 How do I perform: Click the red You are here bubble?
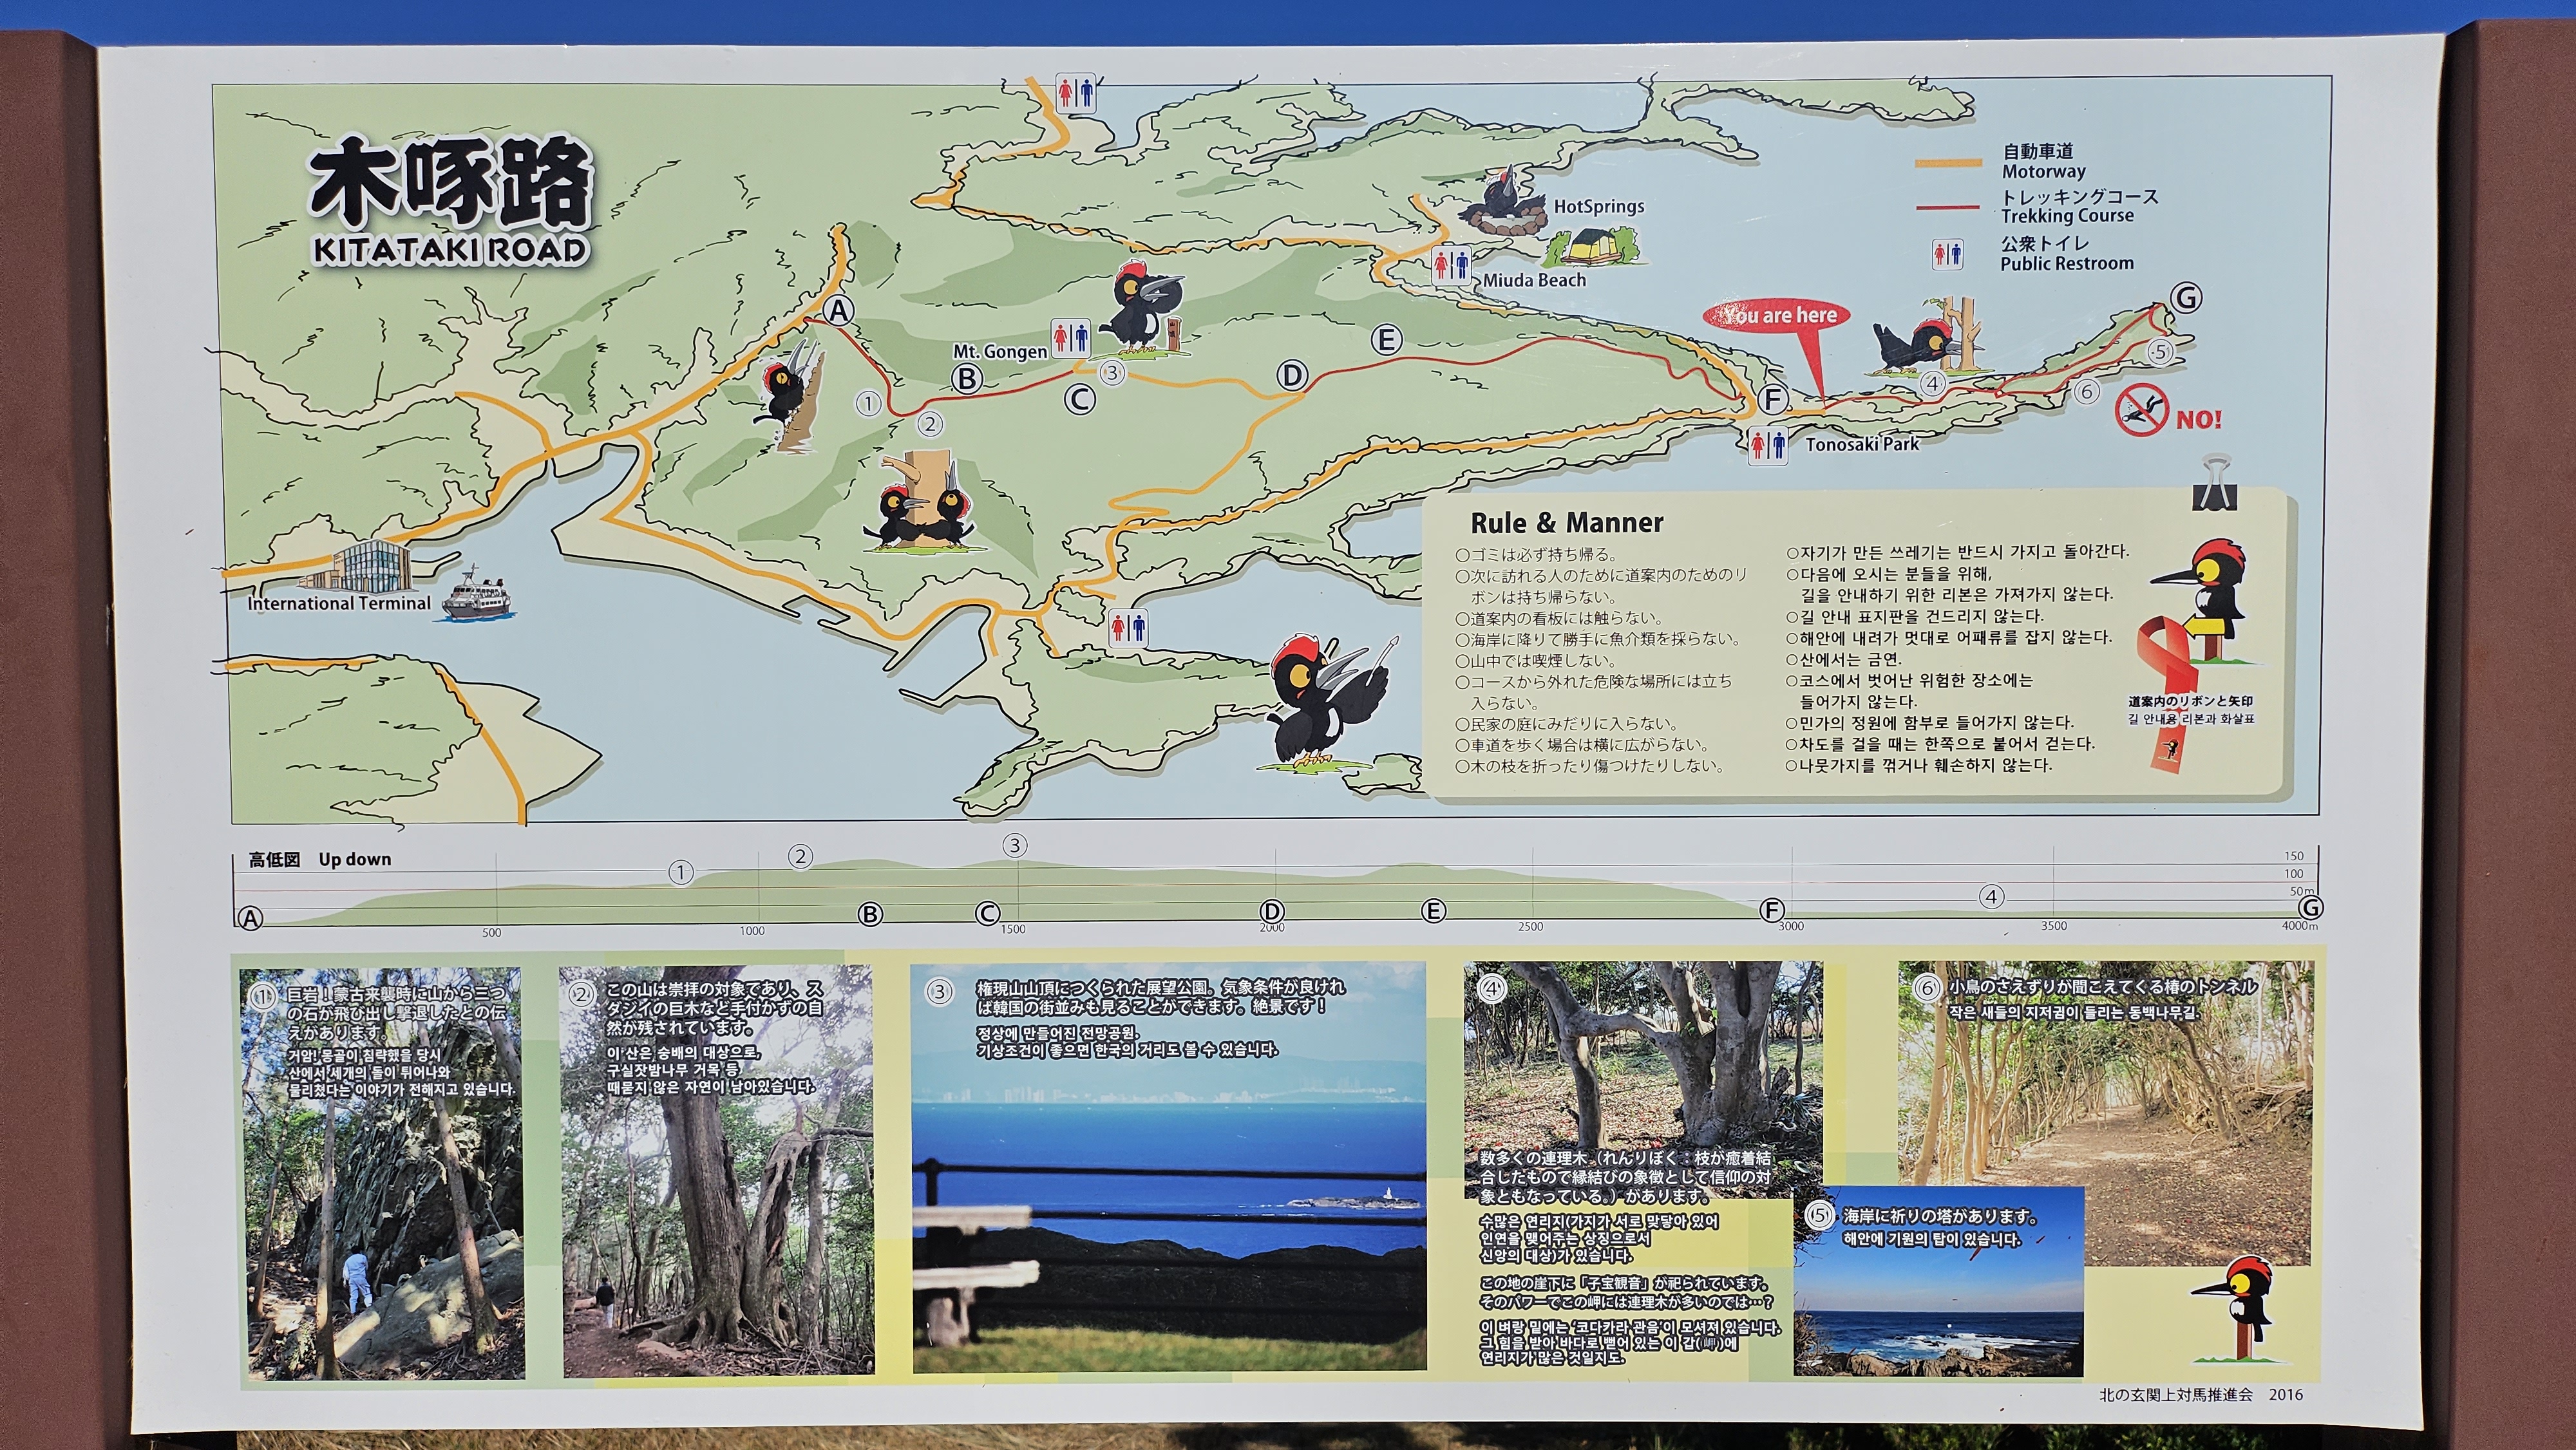(1777, 315)
